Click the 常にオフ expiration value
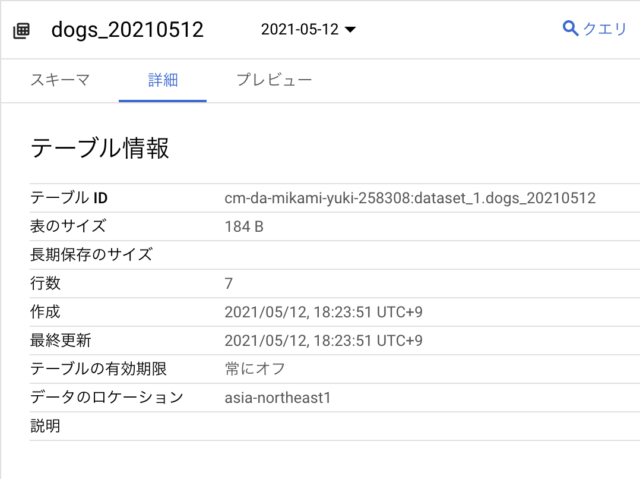The image size is (640, 479). (x=255, y=369)
